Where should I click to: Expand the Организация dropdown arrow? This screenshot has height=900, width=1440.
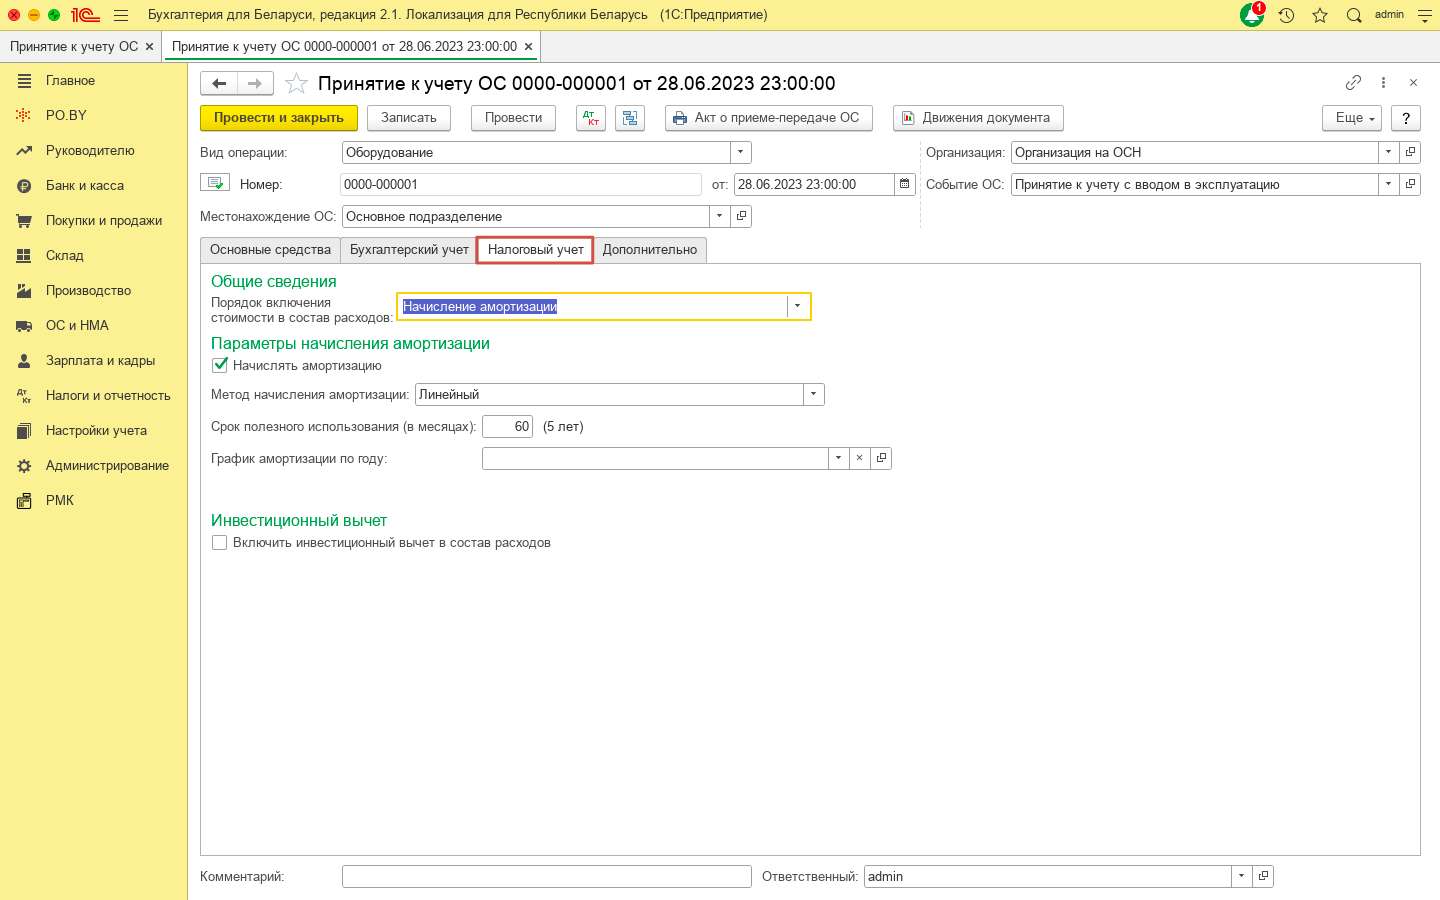tap(1388, 152)
